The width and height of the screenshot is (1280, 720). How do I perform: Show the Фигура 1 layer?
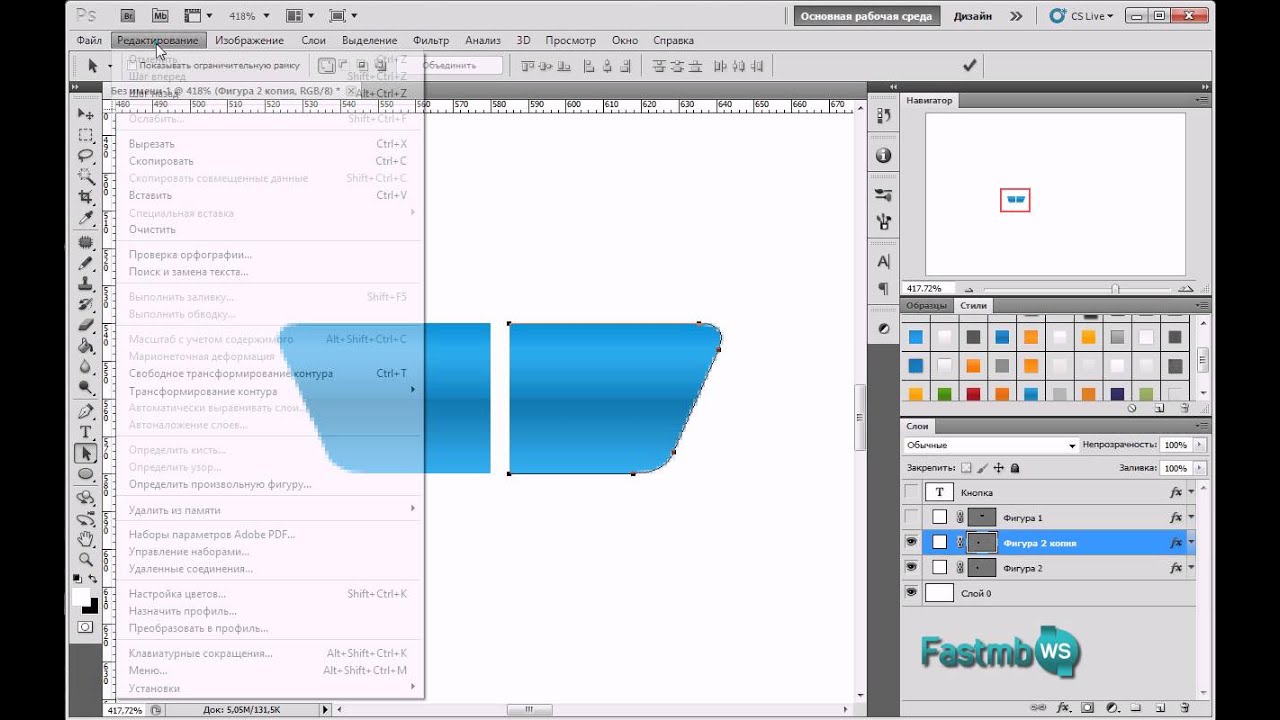click(911, 517)
